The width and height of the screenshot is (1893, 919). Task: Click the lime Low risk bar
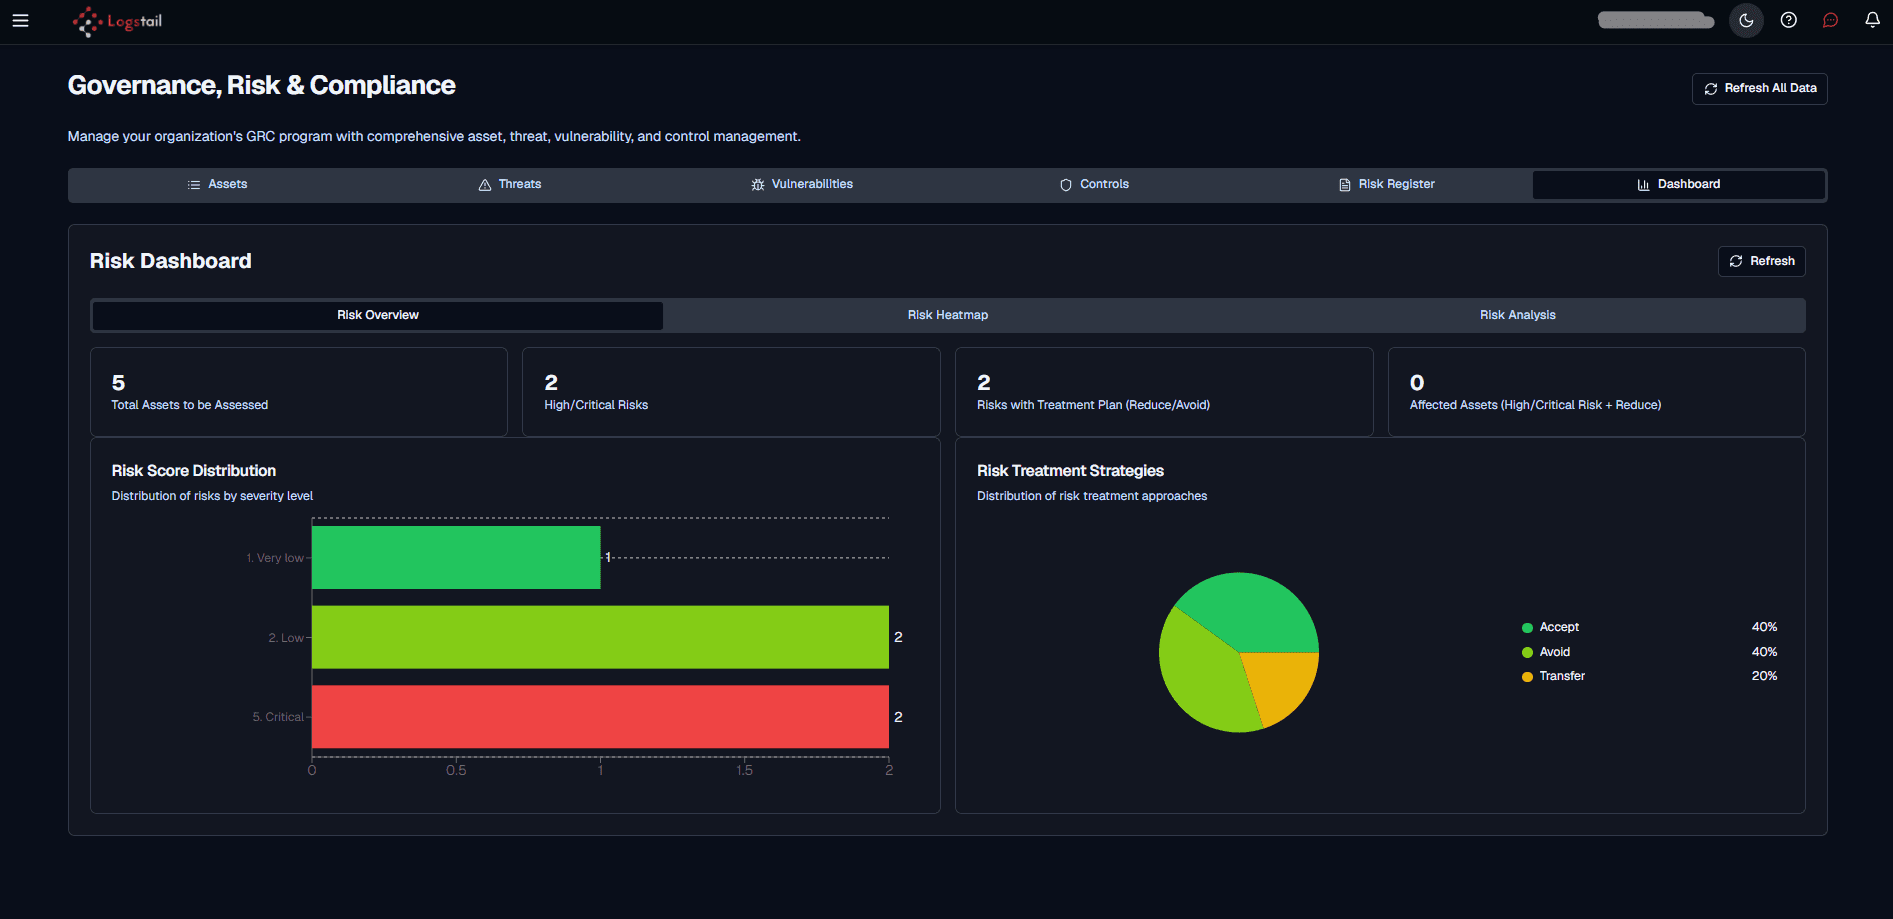pyautogui.click(x=600, y=637)
